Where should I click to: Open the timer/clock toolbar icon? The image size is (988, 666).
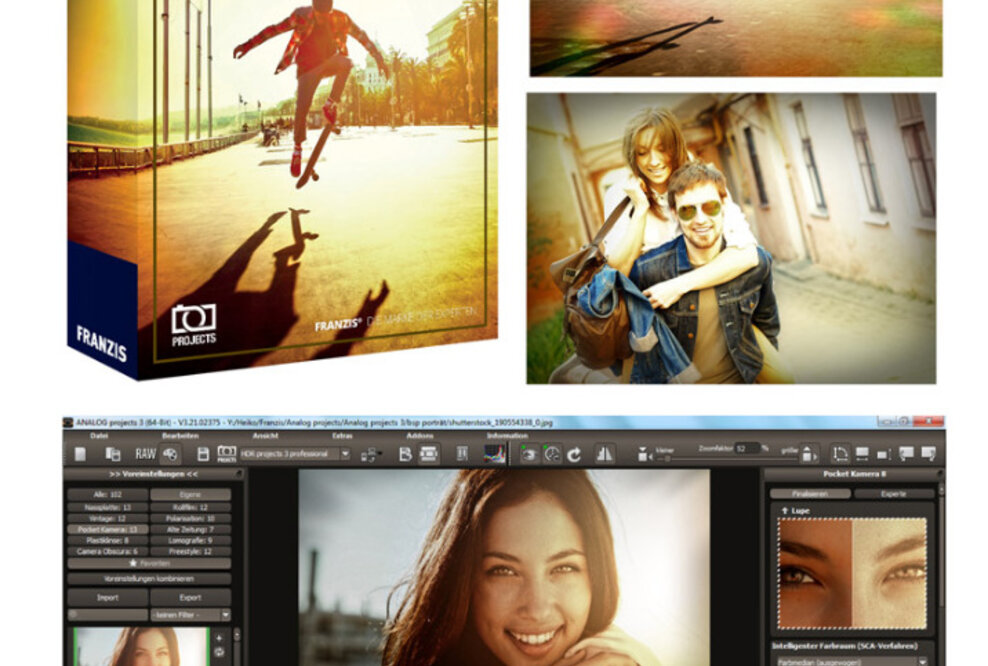pos(551,453)
